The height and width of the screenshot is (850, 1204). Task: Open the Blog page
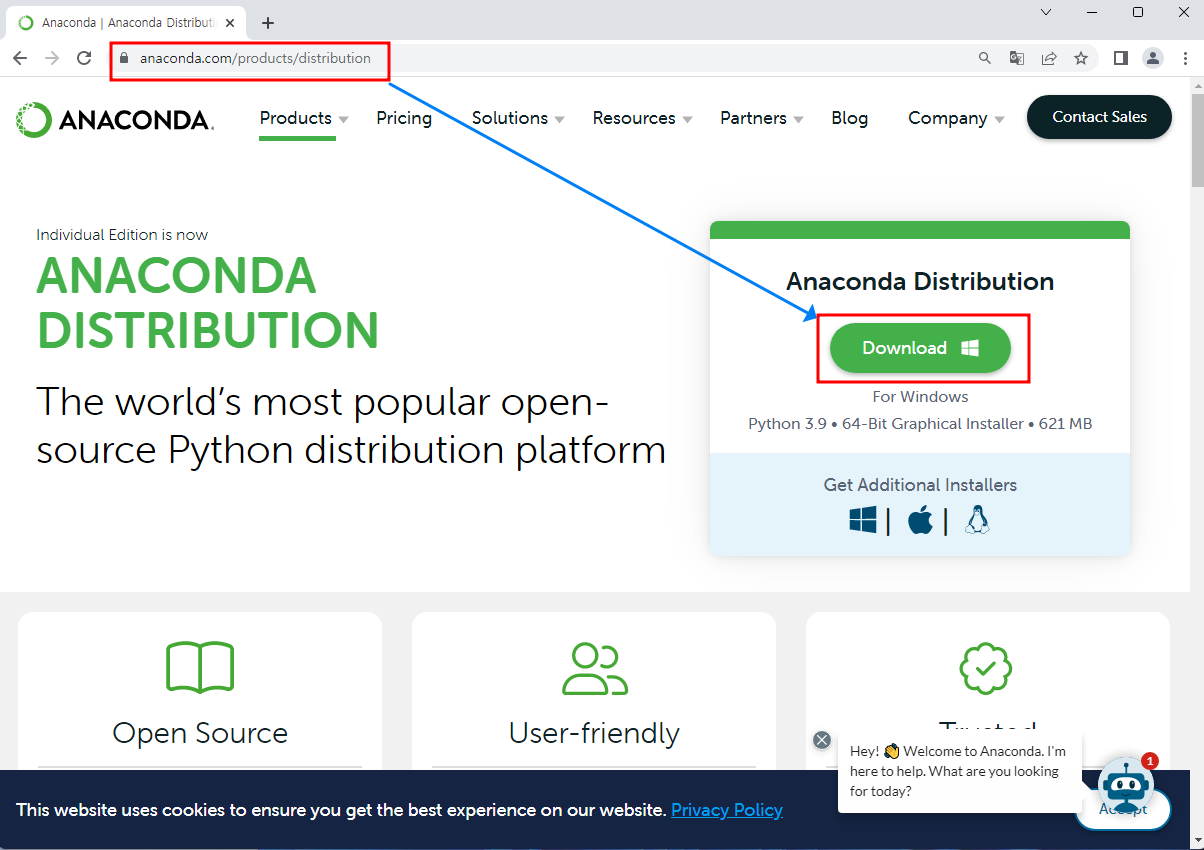click(x=849, y=118)
